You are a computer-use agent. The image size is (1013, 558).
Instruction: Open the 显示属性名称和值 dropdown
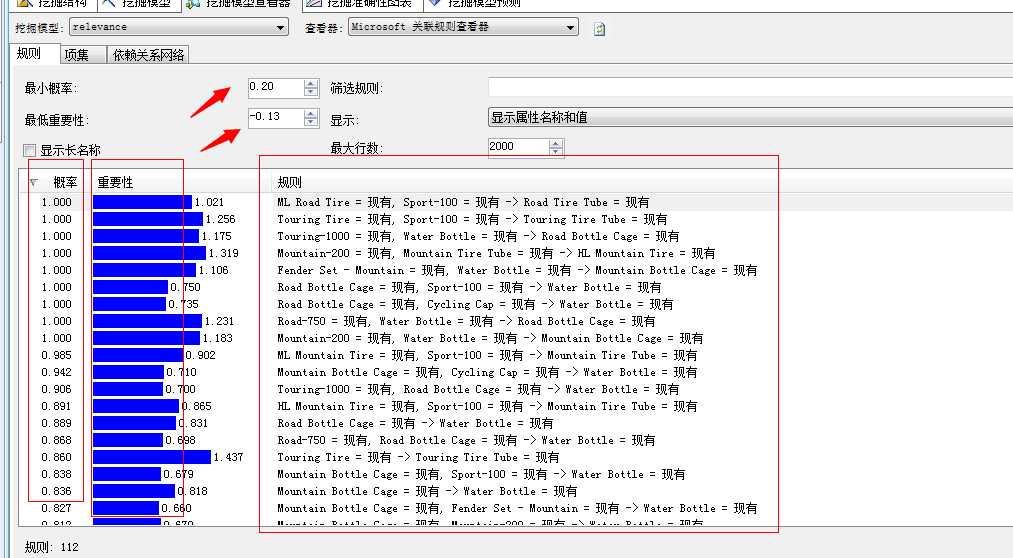[x=750, y=118]
